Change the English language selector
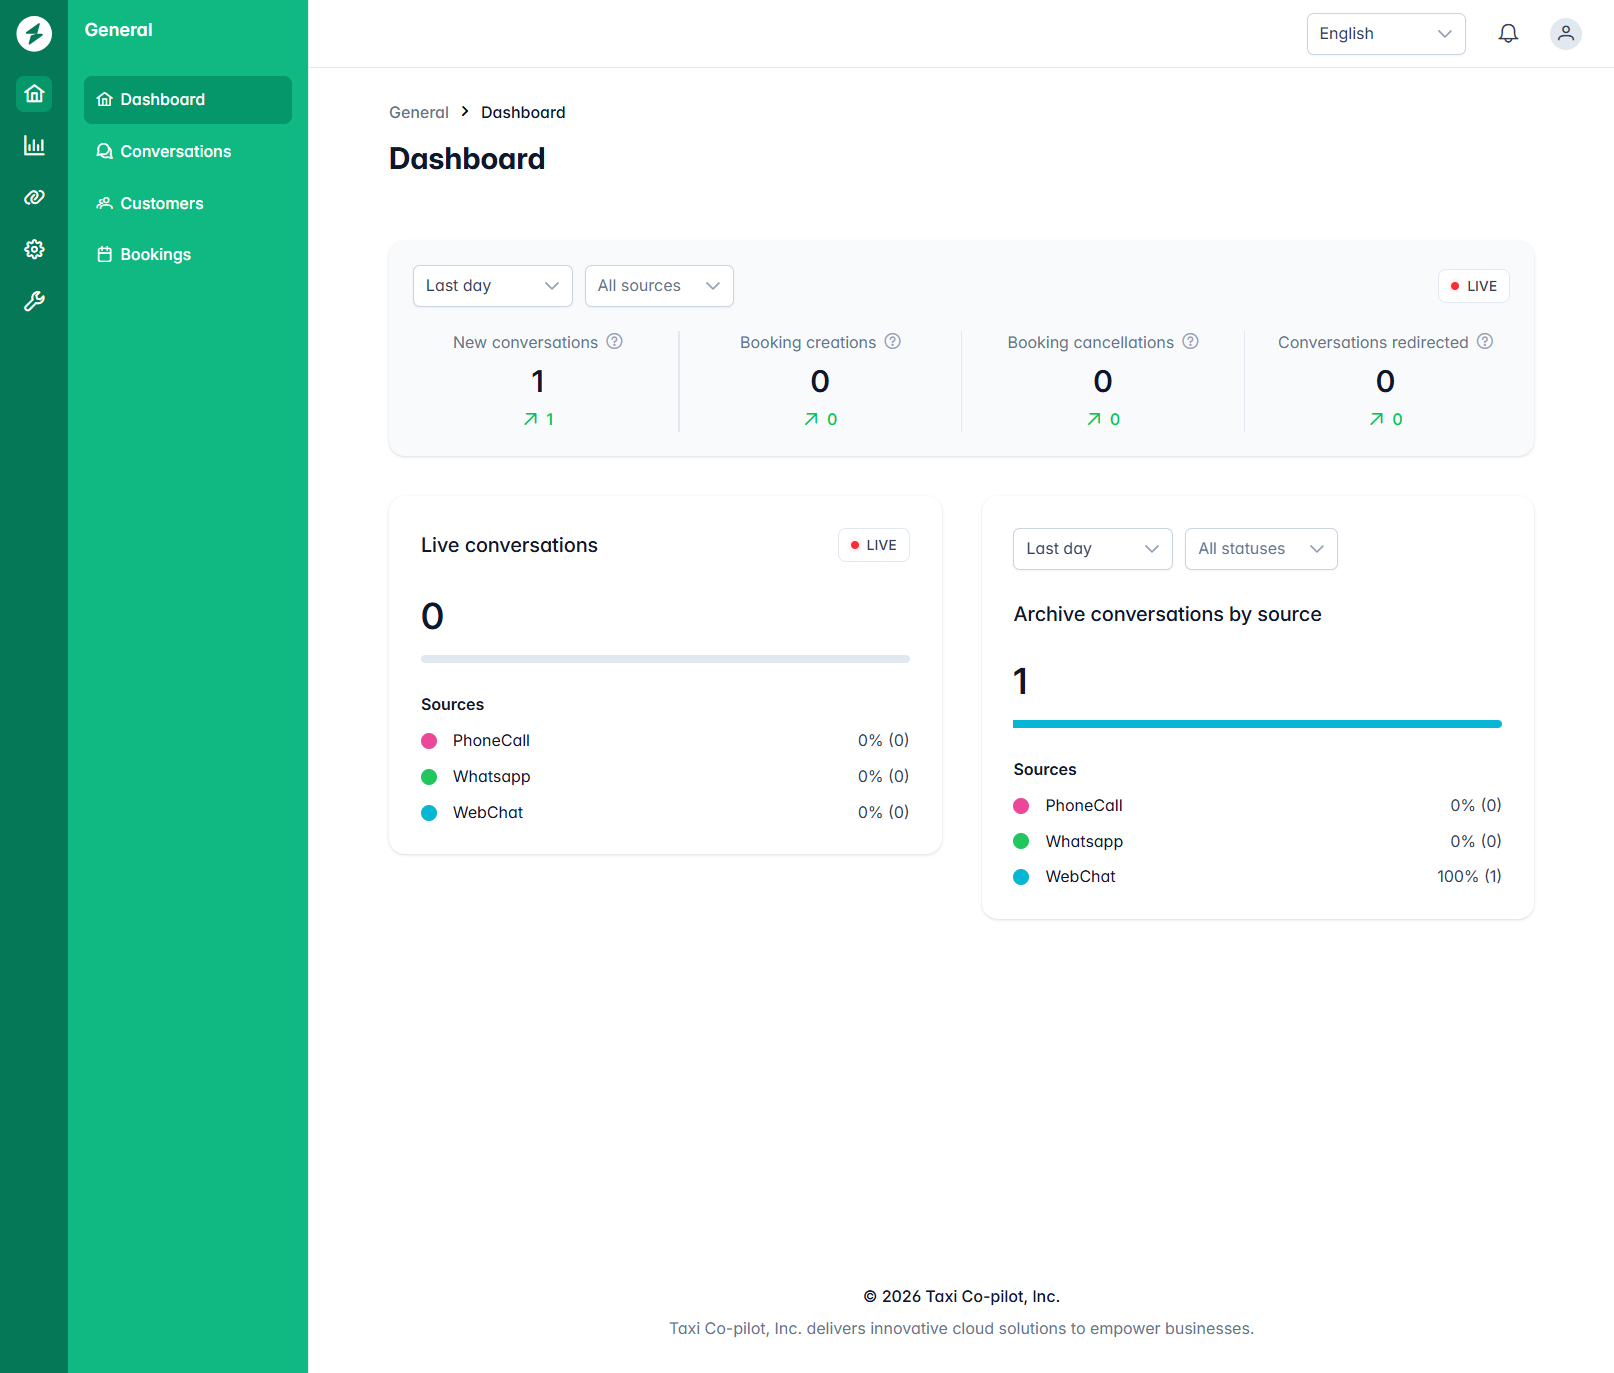The image size is (1614, 1373). click(1386, 33)
